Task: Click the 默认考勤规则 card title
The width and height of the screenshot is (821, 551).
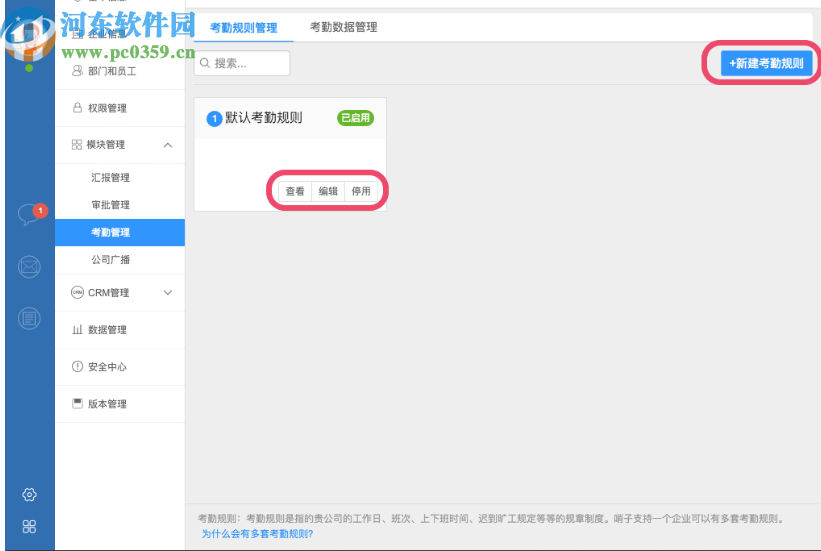Action: tap(263, 118)
